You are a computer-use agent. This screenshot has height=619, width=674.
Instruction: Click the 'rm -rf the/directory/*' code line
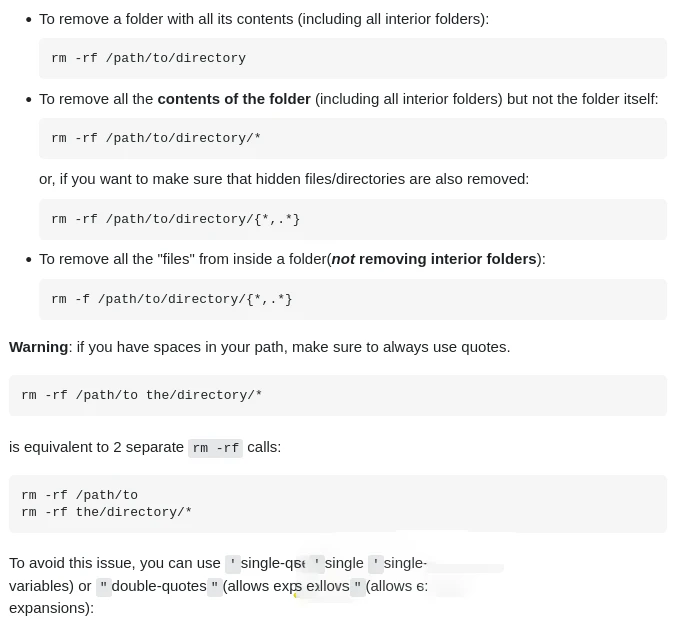pos(107,512)
